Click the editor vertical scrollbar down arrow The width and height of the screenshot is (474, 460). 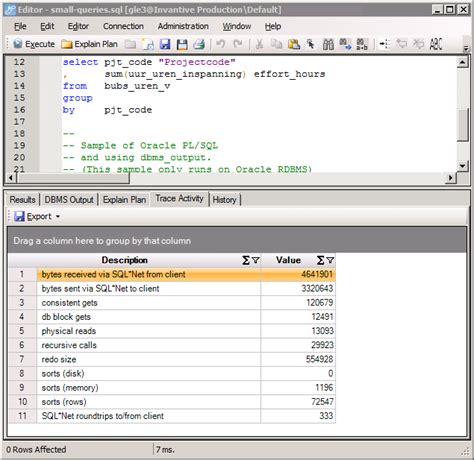point(462,166)
